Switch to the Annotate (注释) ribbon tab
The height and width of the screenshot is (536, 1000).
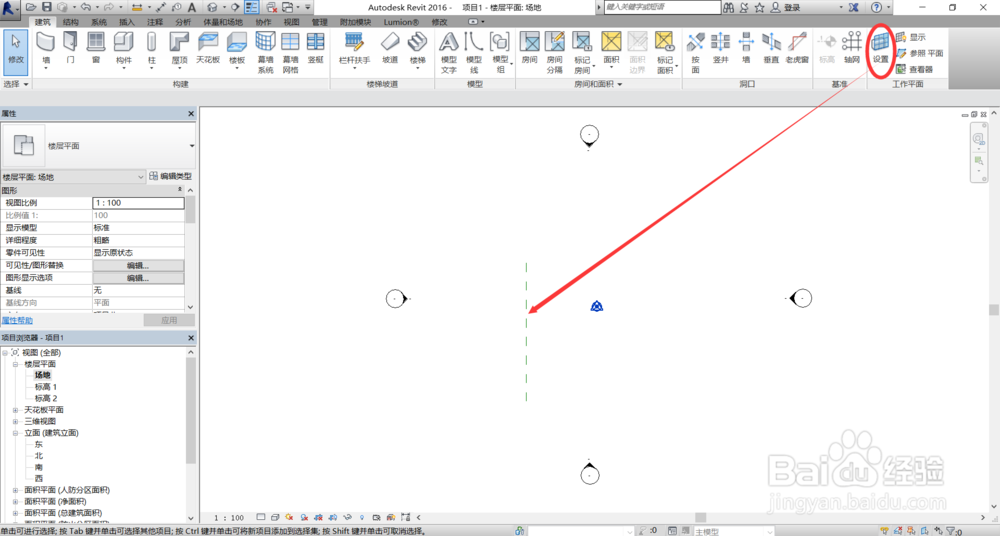coord(155,22)
